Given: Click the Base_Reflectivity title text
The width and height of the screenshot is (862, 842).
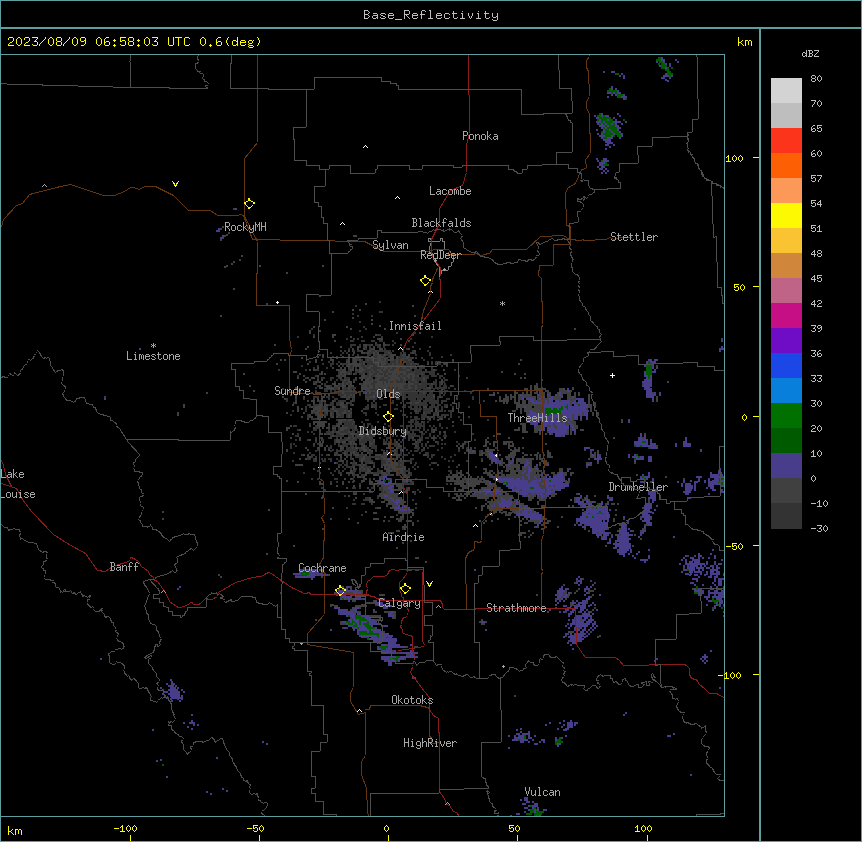Looking at the screenshot, I should pyautogui.click(x=431, y=15).
